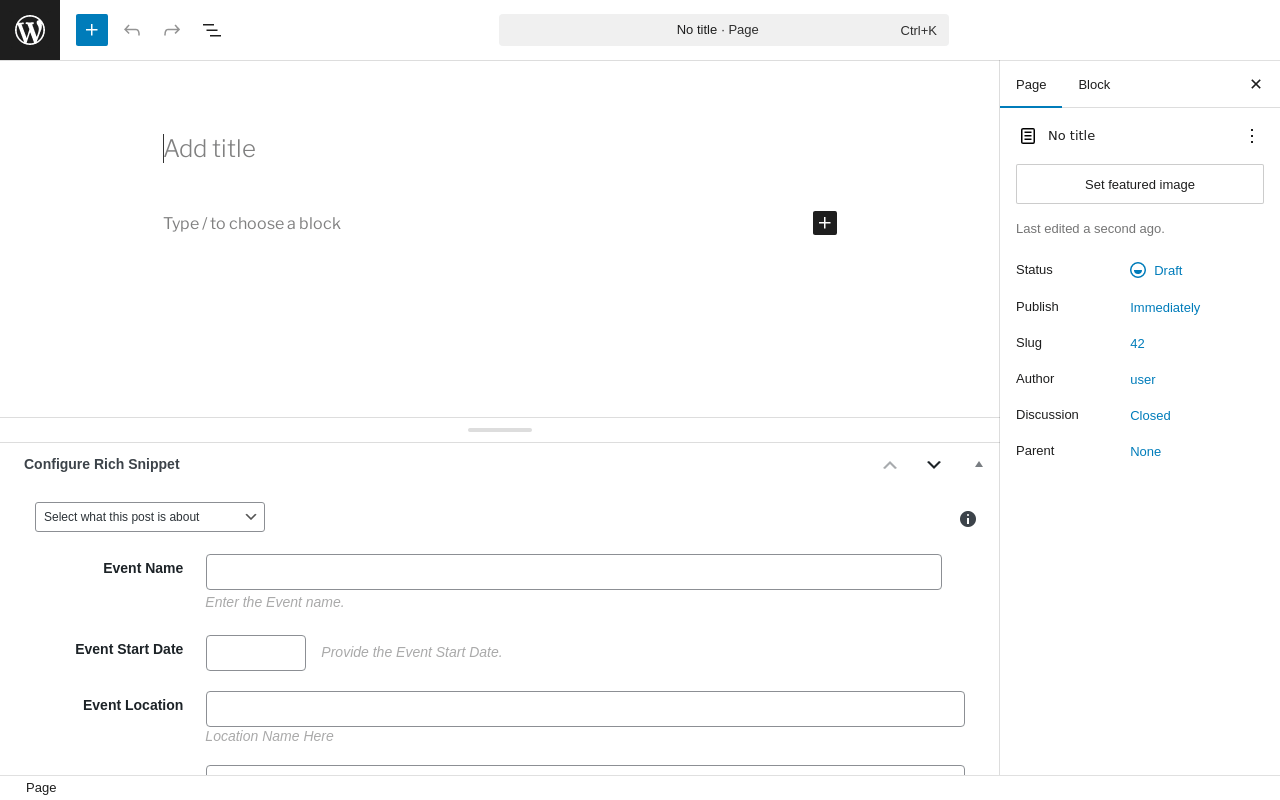The height and width of the screenshot is (800, 1280).
Task: Open page actions three-dot menu
Action: (1252, 136)
